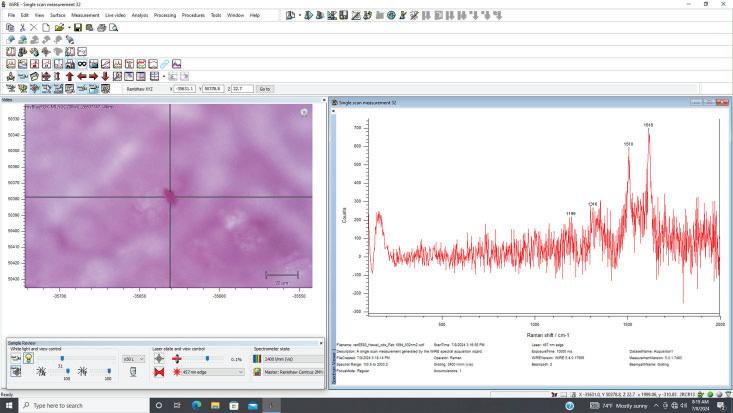Screen dimensions: 733x413
Task: Click the red laser shutter icon
Action: click(159, 372)
